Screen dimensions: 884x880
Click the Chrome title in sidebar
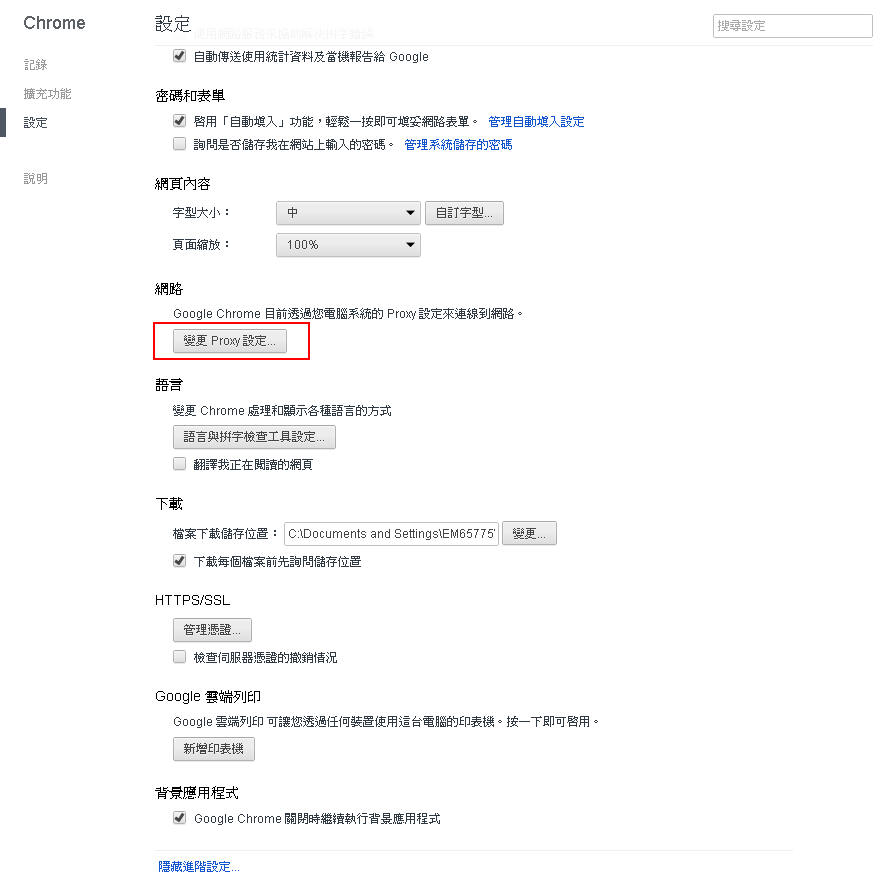click(55, 23)
